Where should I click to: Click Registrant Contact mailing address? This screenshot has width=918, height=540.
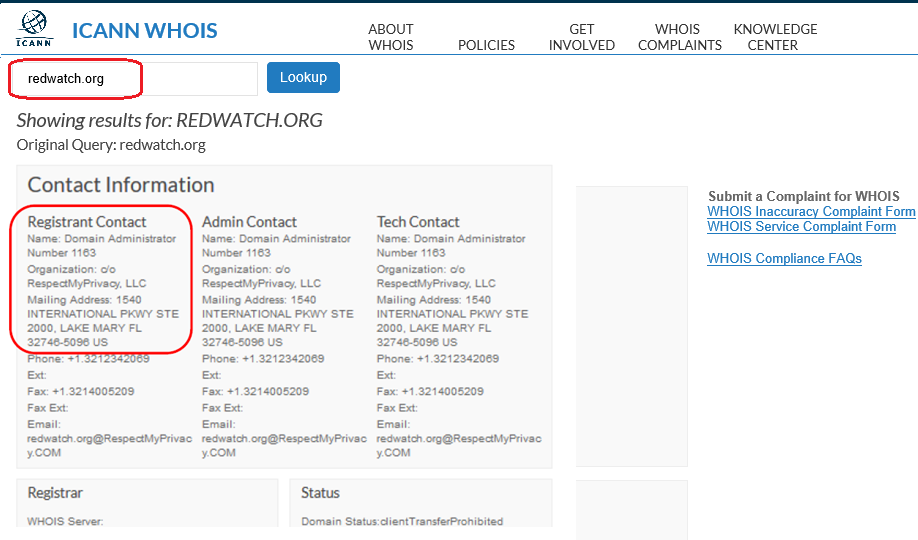103,321
